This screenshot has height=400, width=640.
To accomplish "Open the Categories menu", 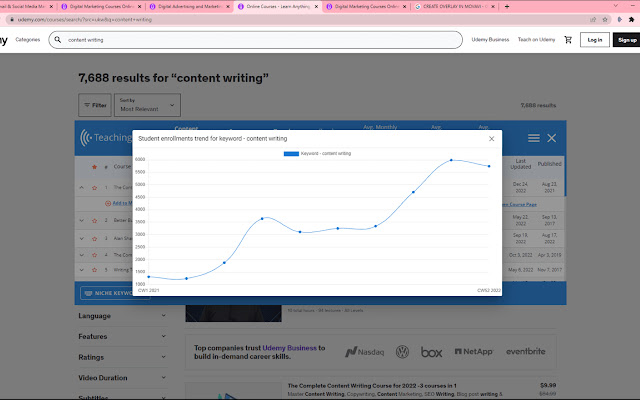I will click(28, 40).
